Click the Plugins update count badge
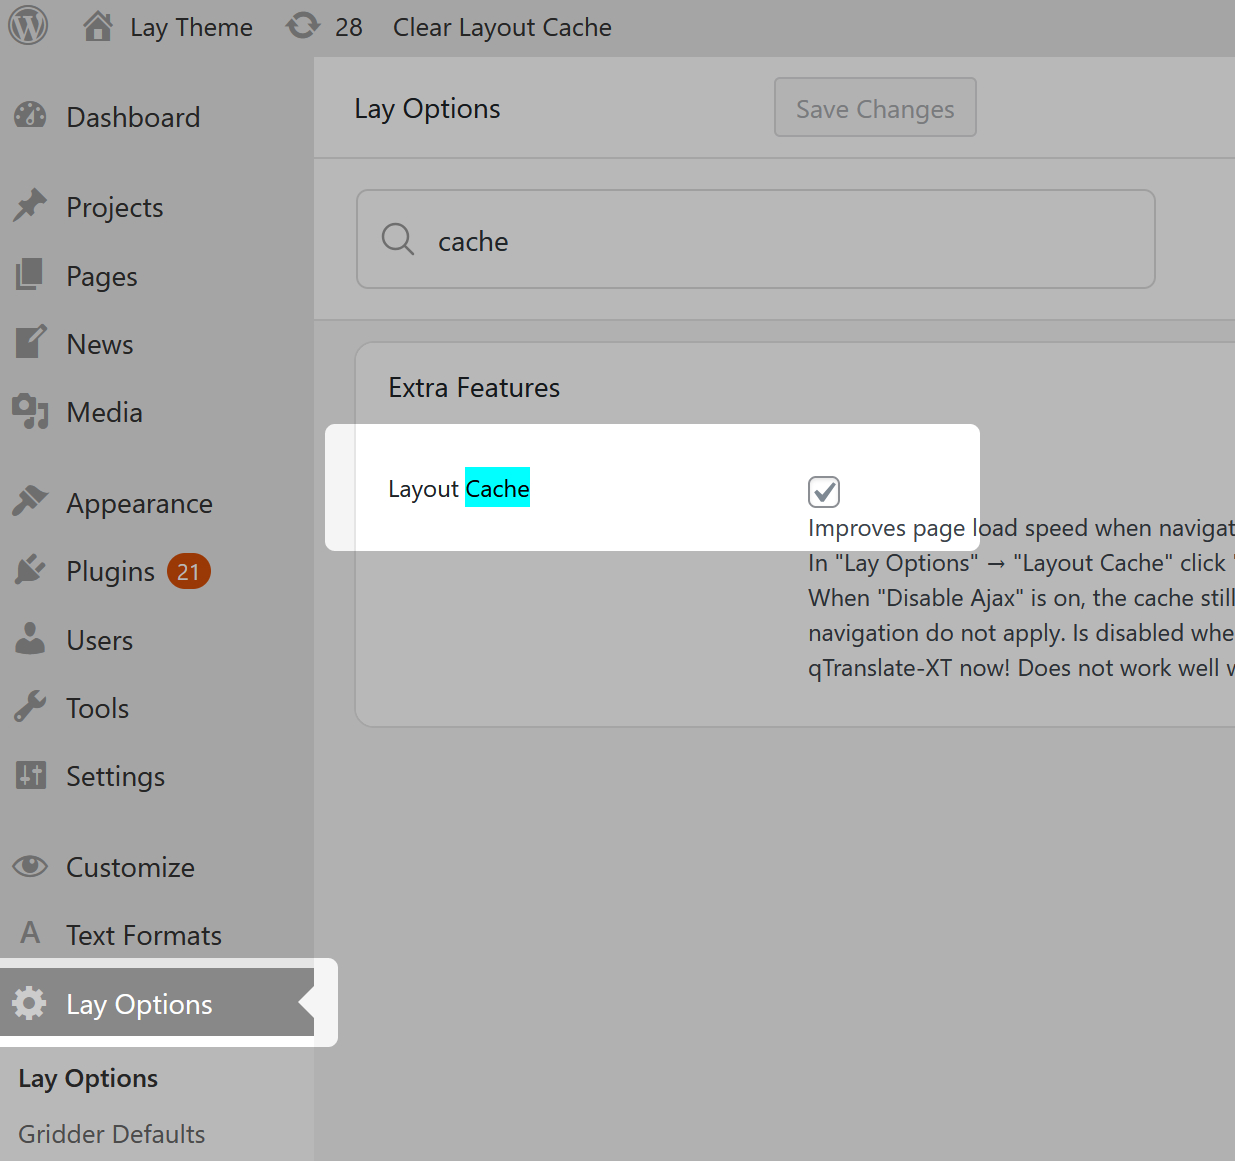Image resolution: width=1235 pixels, height=1161 pixels. click(188, 571)
